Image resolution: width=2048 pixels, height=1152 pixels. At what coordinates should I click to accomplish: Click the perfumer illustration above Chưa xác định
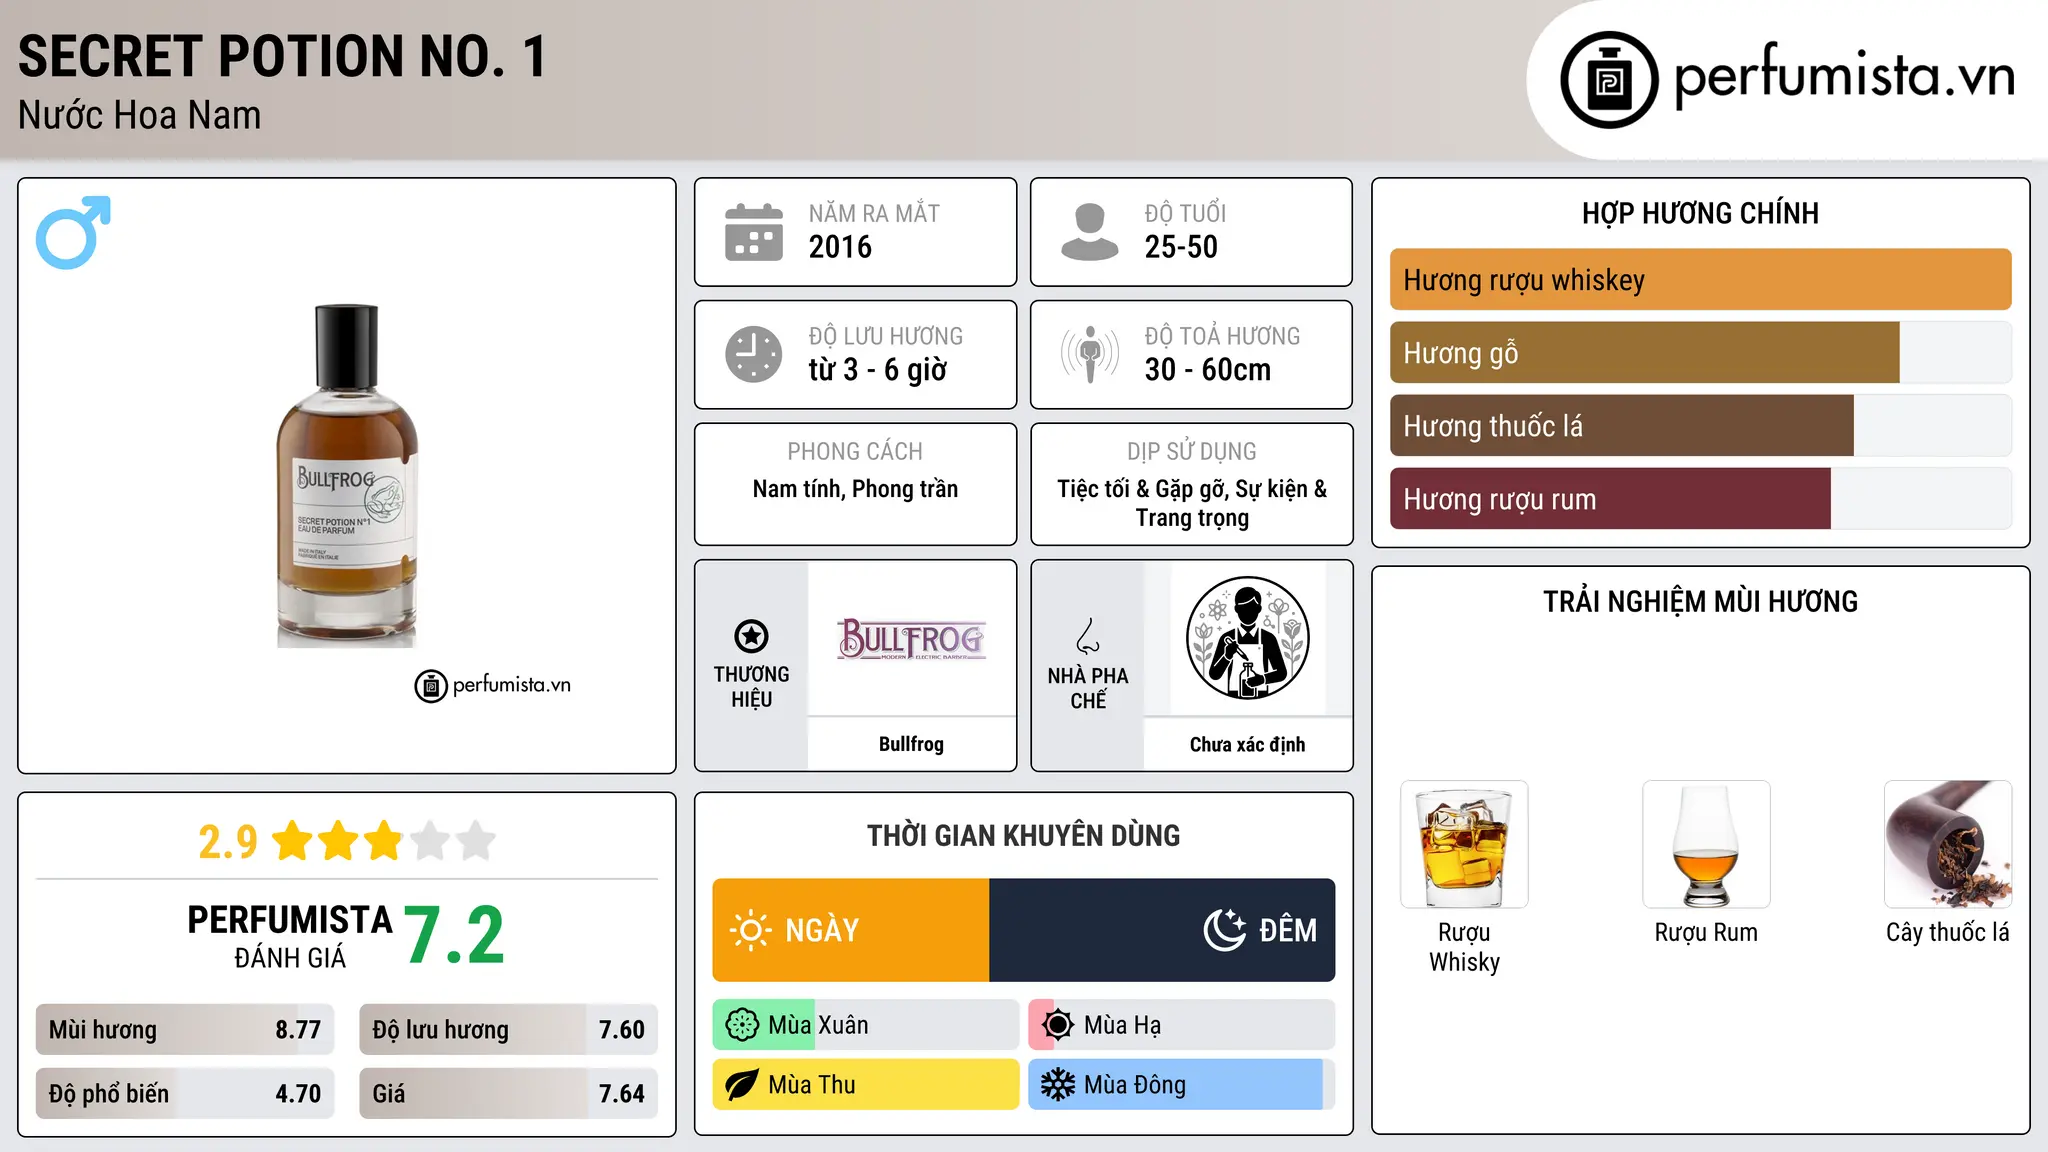[1247, 638]
